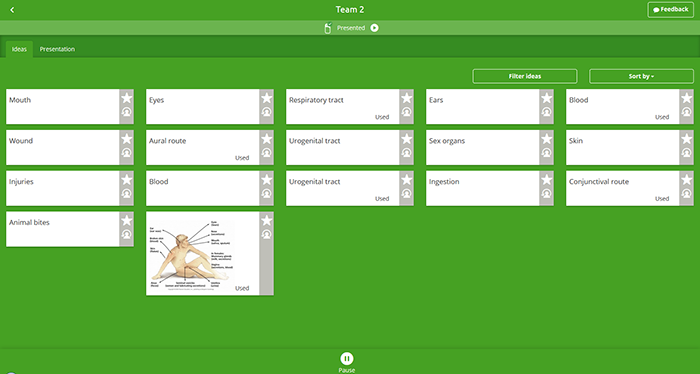The width and height of the screenshot is (700, 374).
Task: Star the body diagram image card
Action: [267, 220]
